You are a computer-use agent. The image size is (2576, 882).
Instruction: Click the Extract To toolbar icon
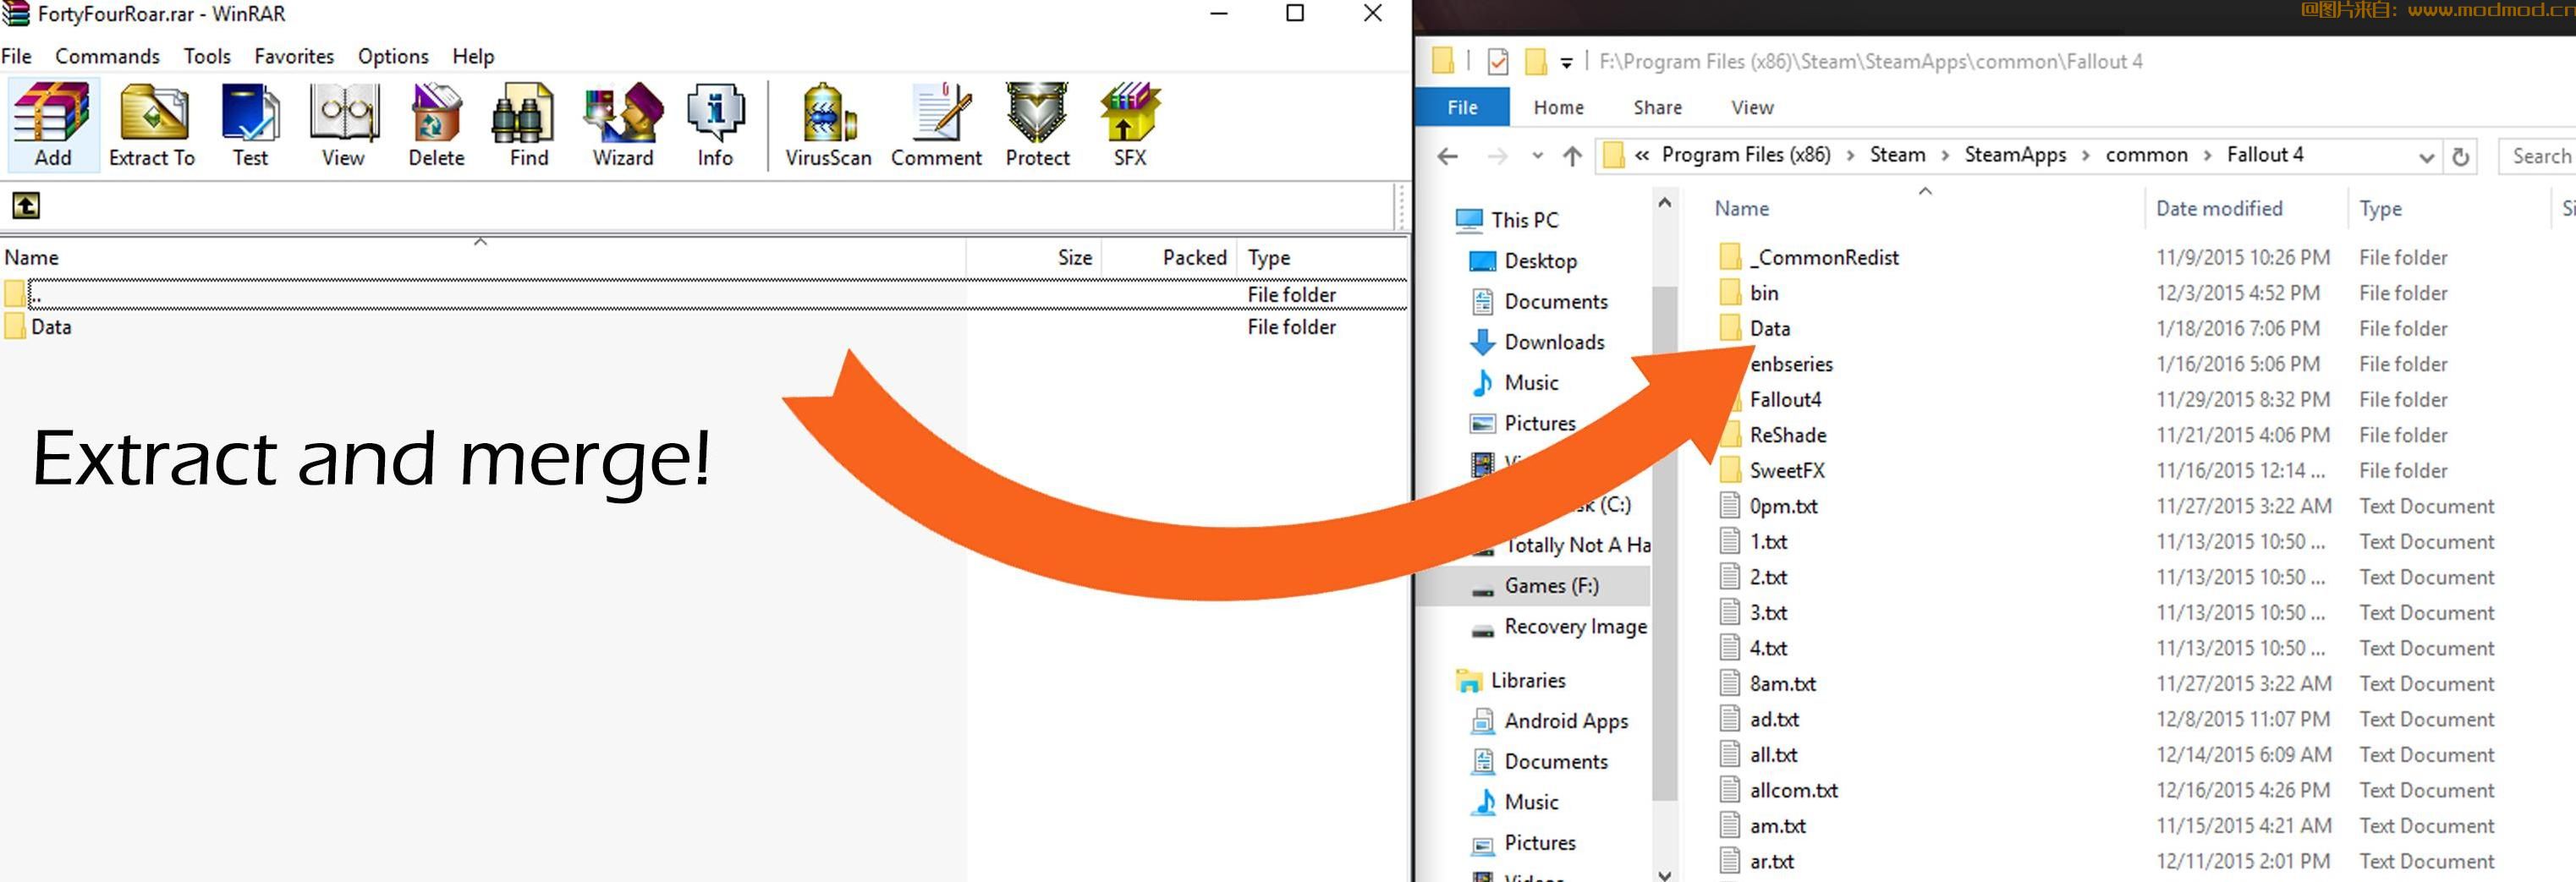click(152, 124)
